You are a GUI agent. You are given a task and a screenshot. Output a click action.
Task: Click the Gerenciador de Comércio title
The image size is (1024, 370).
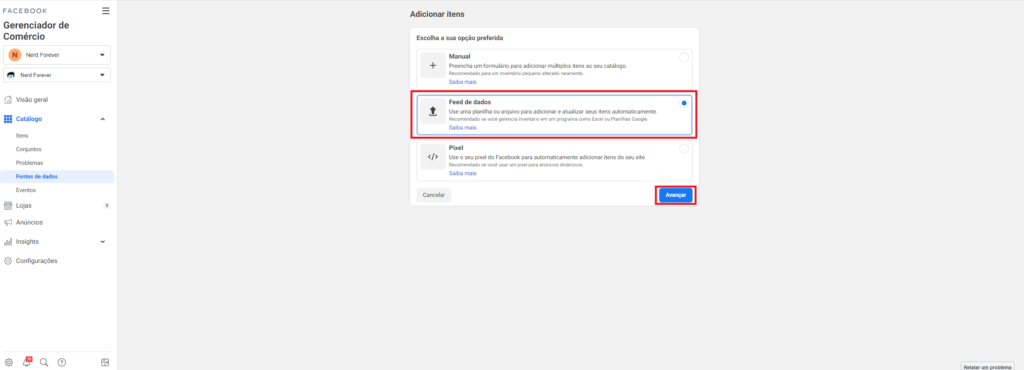coord(36,31)
